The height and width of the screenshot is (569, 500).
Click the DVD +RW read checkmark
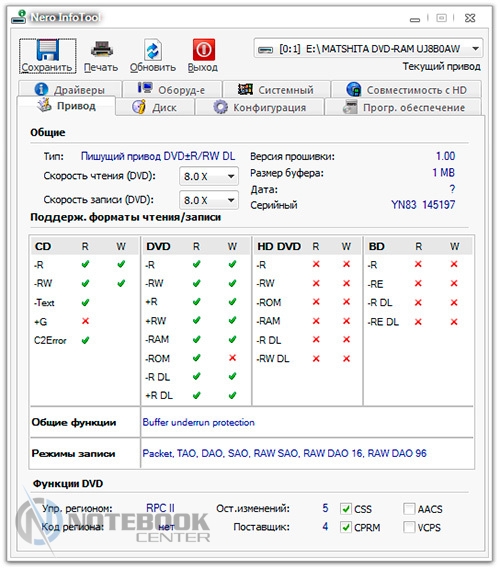[x=197, y=320]
